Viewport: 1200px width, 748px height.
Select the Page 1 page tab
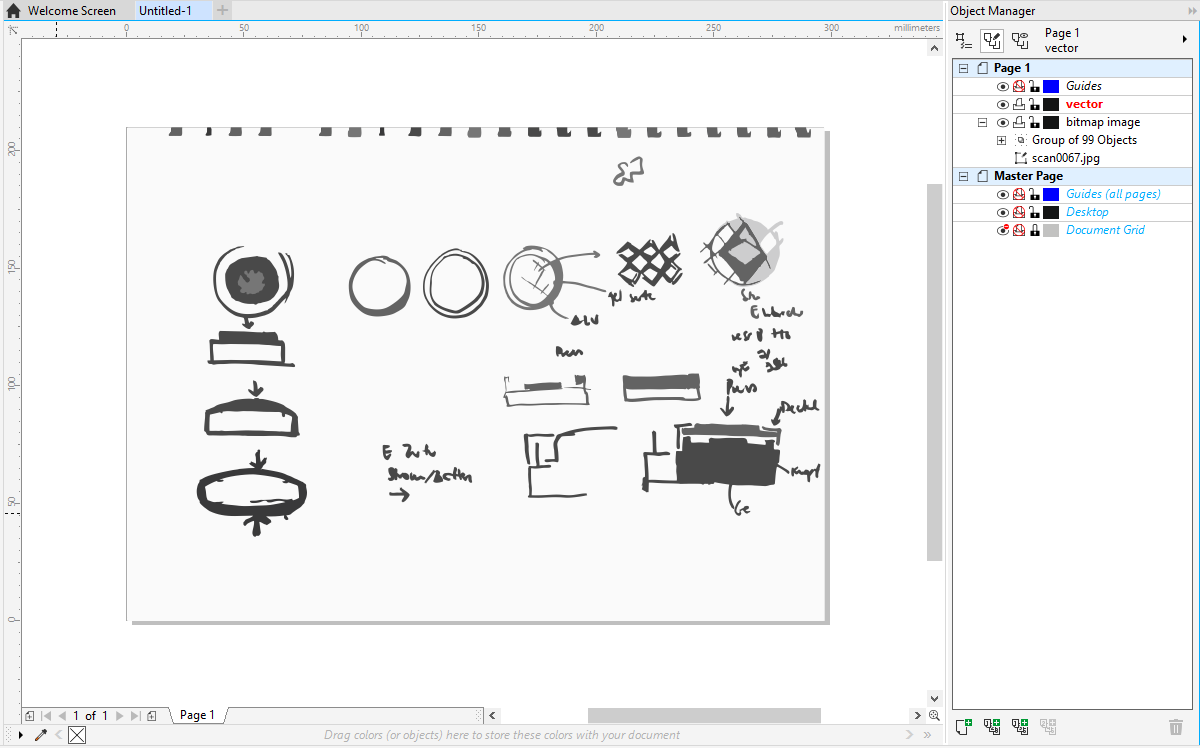[196, 715]
